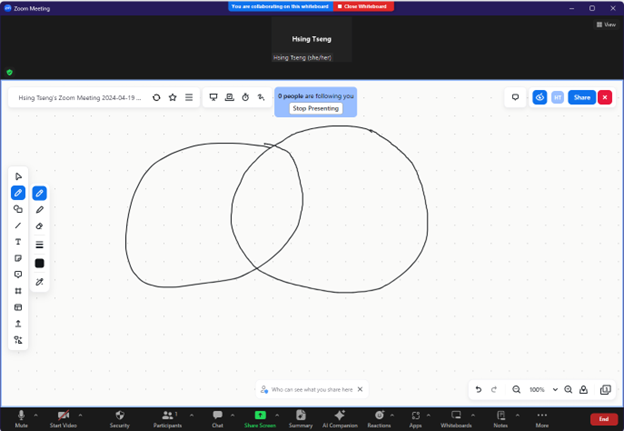Screen dimensions: 624x431
Task: Click the HT collaborator avatar
Action: point(558,97)
